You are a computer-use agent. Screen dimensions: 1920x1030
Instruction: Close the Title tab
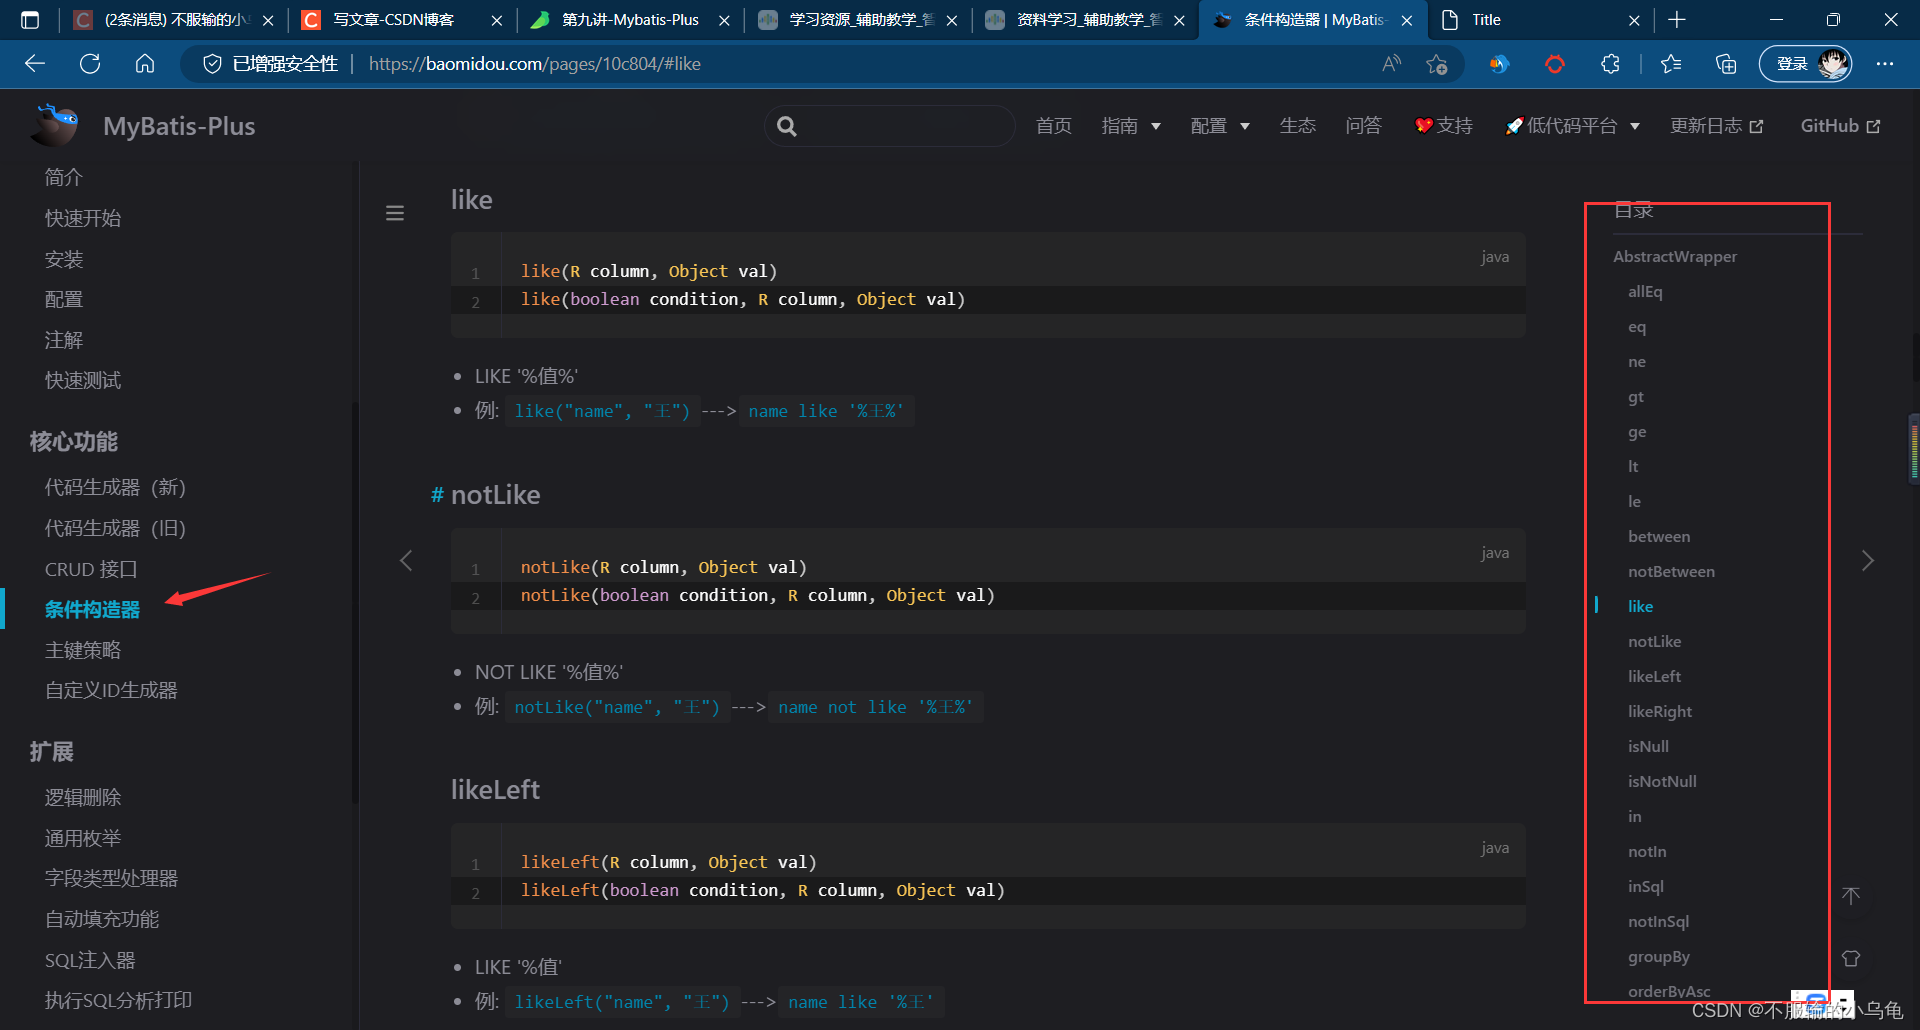point(1634,20)
